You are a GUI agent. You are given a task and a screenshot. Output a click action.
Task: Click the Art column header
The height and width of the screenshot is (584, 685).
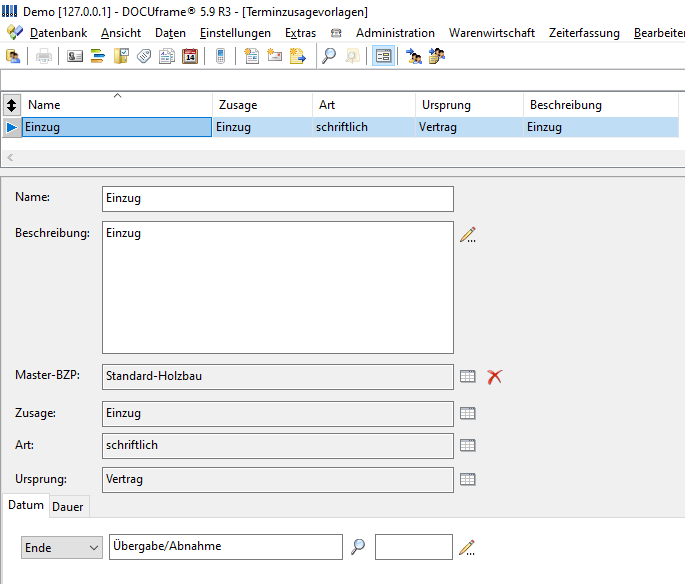tap(364, 105)
